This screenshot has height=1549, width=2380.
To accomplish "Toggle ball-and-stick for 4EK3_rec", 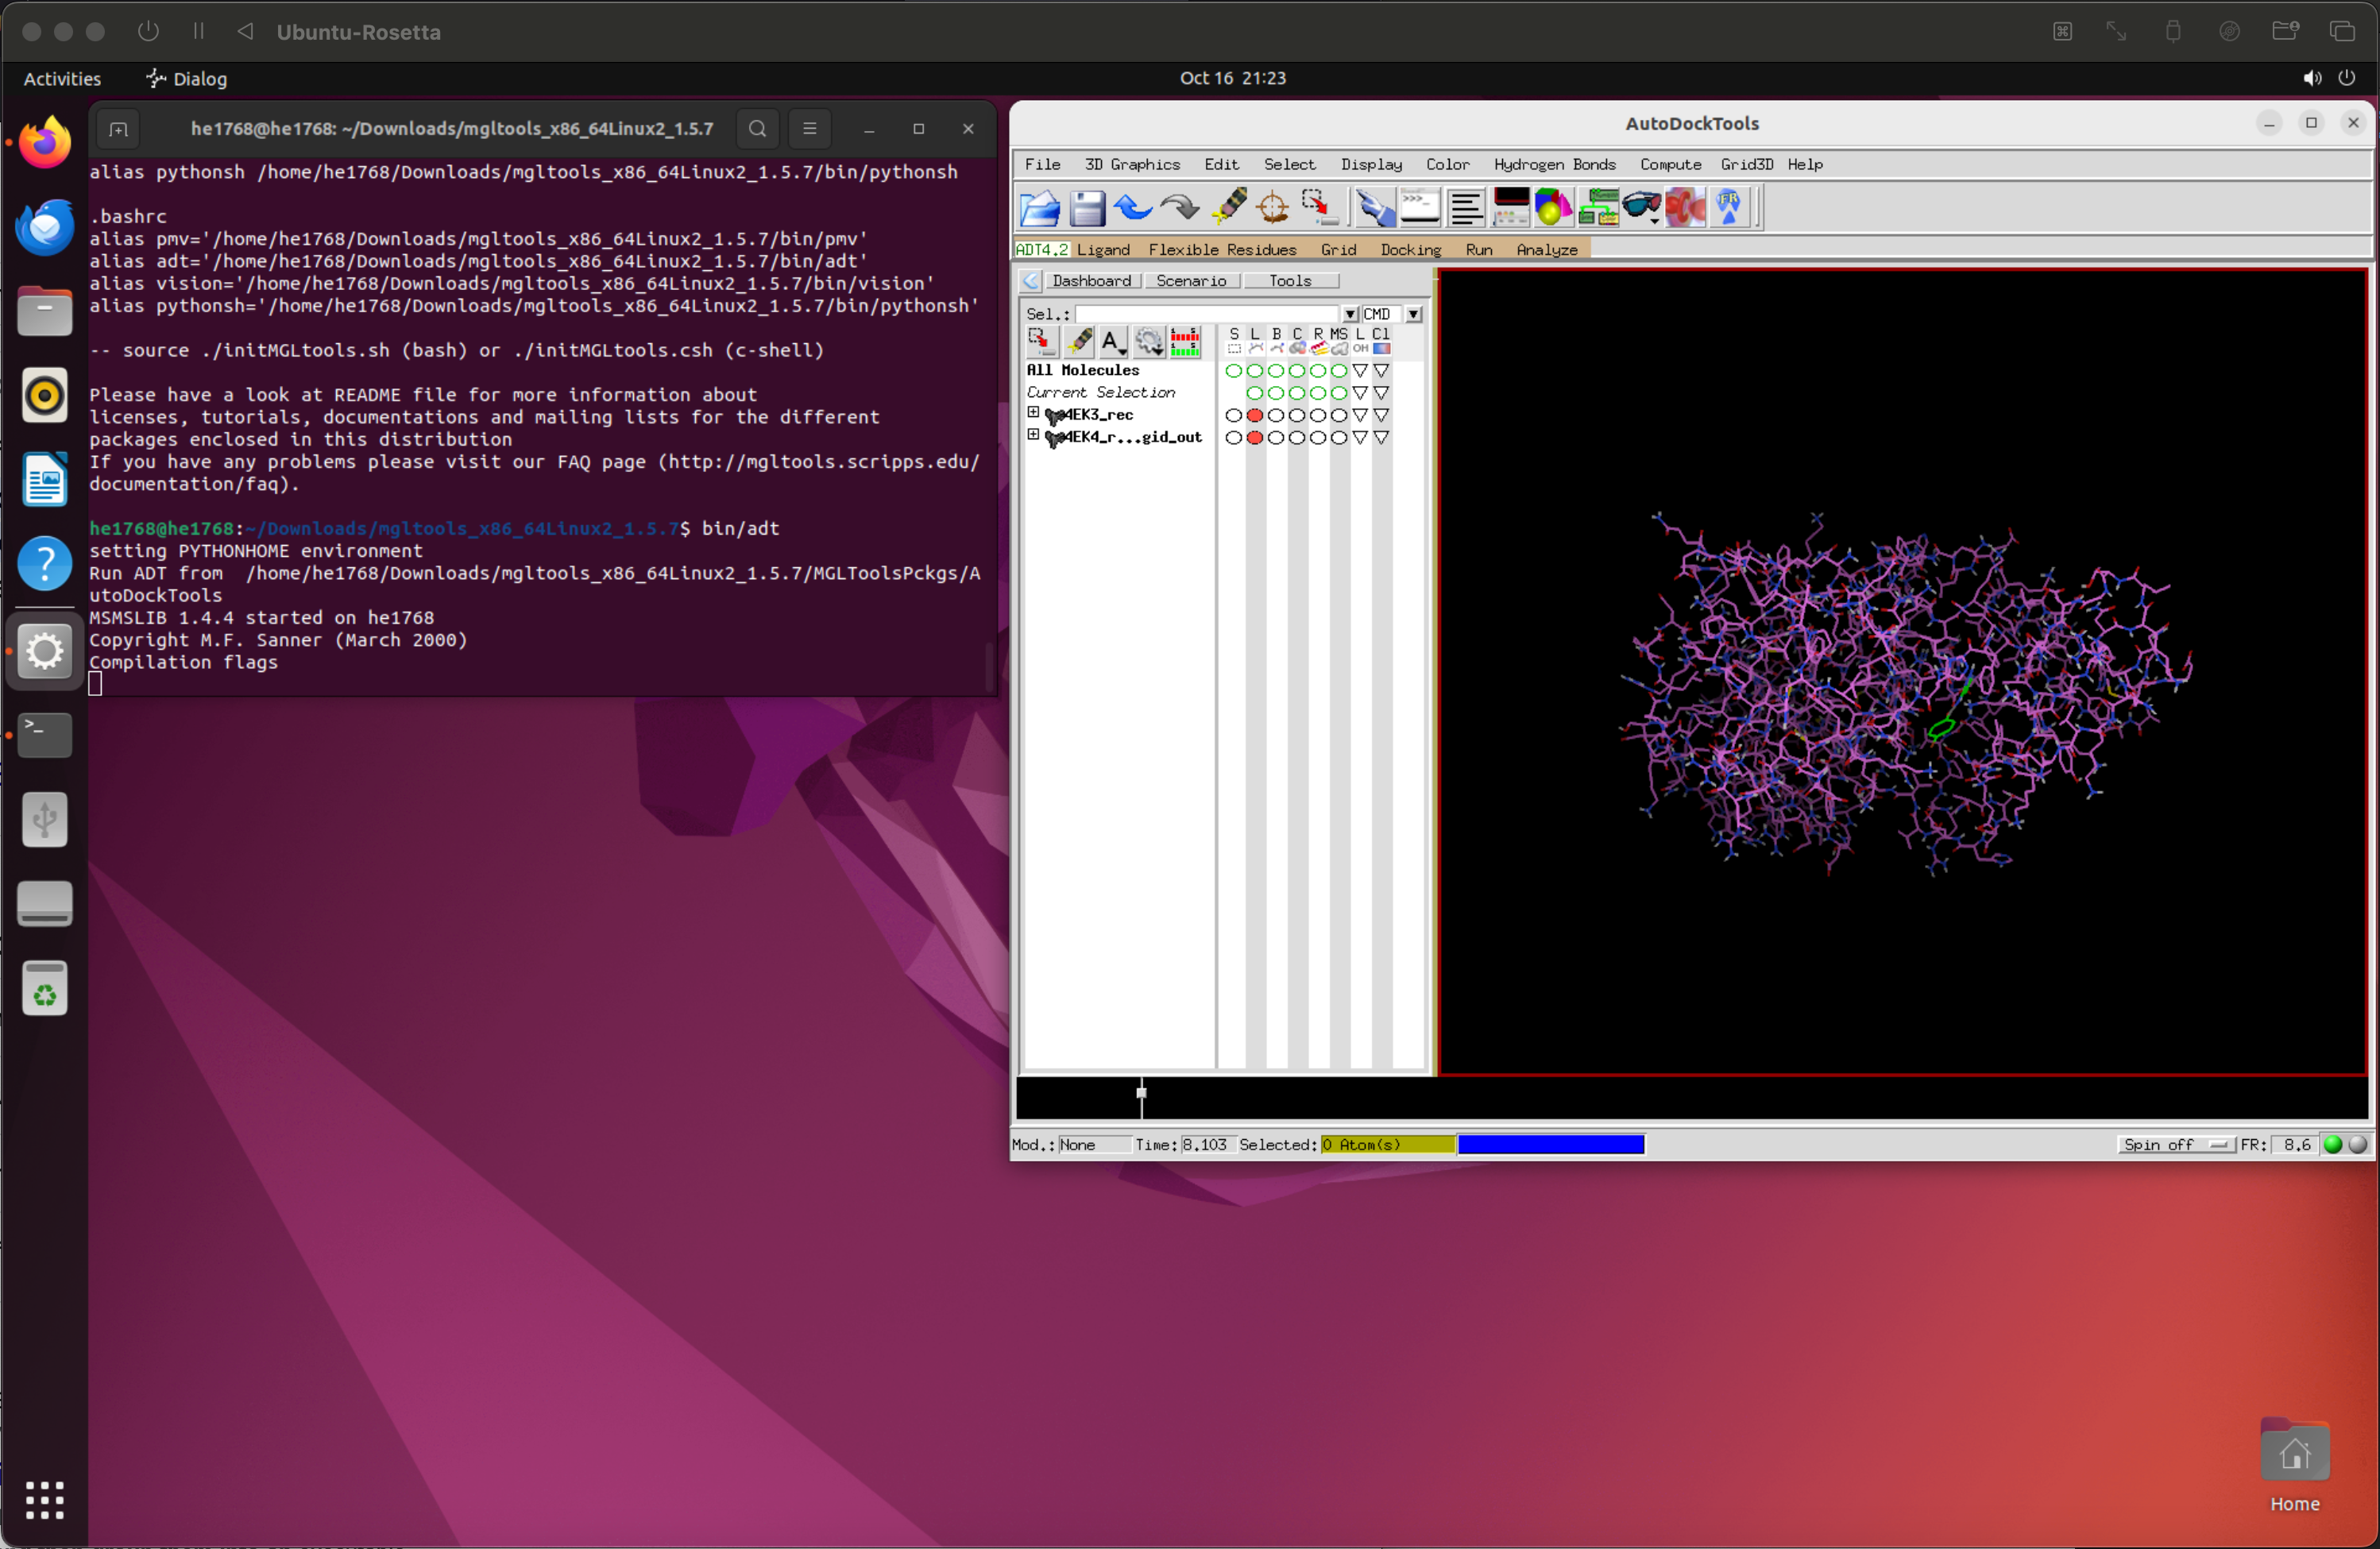I will pos(1276,415).
